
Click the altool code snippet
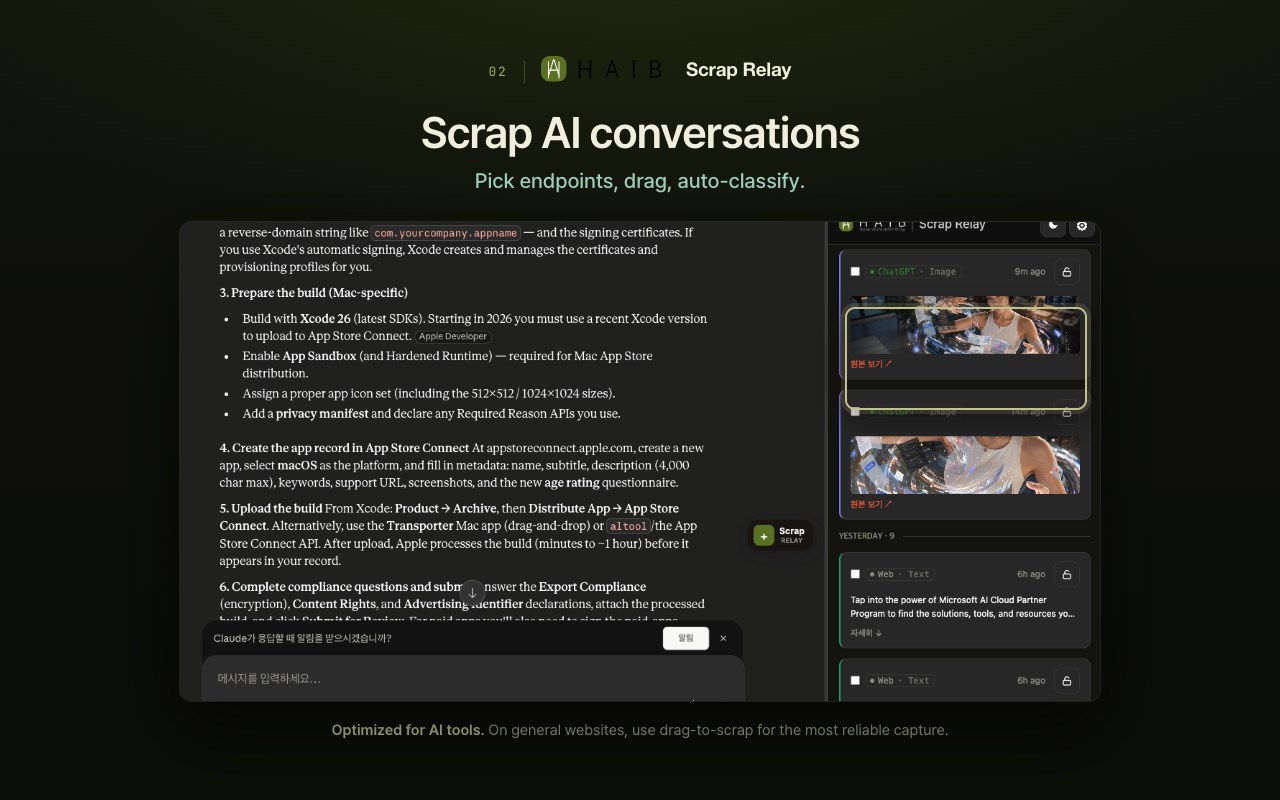[628, 526]
